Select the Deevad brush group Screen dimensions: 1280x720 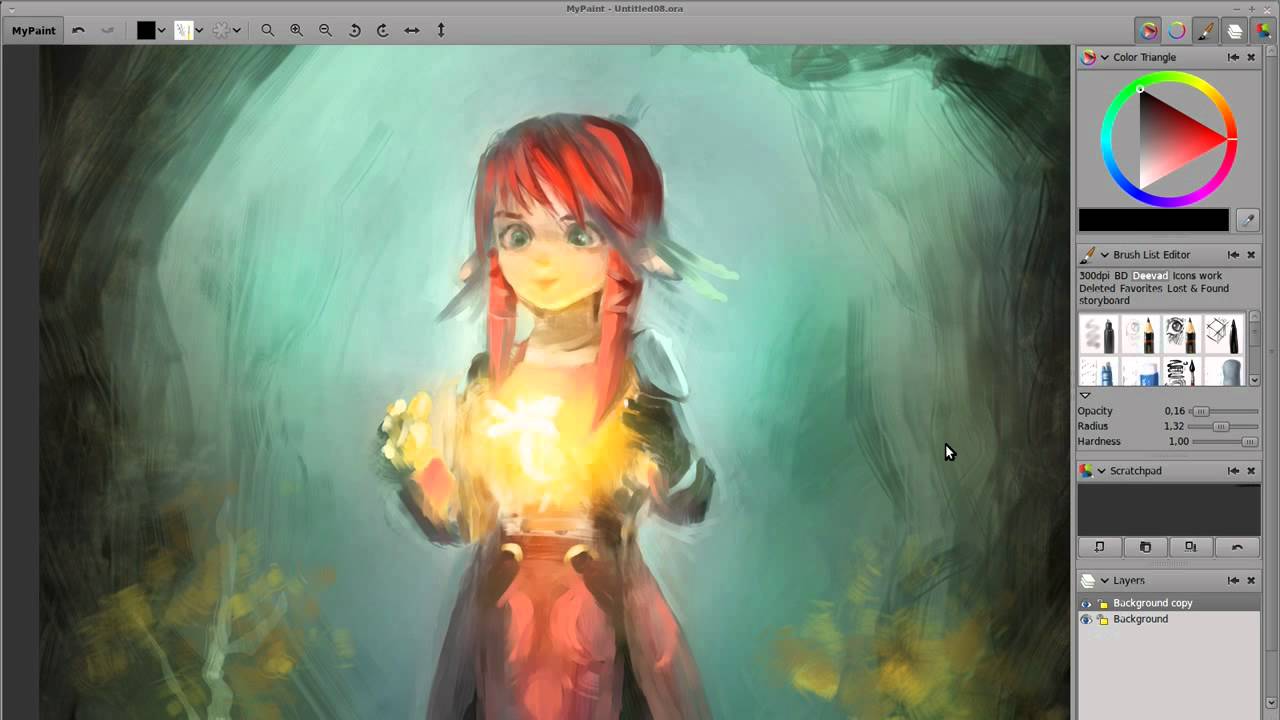tap(1150, 275)
